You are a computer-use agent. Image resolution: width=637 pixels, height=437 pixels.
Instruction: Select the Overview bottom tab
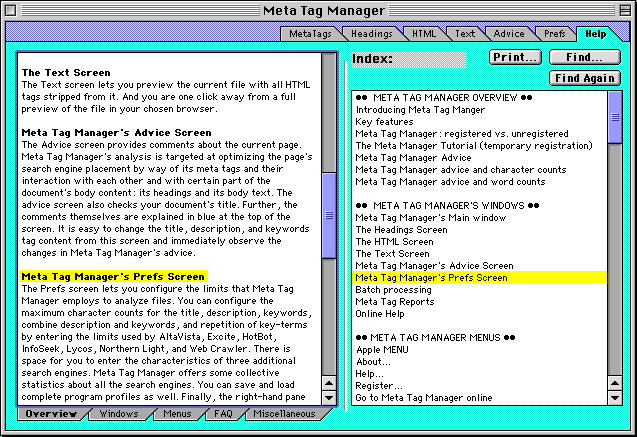(51, 414)
